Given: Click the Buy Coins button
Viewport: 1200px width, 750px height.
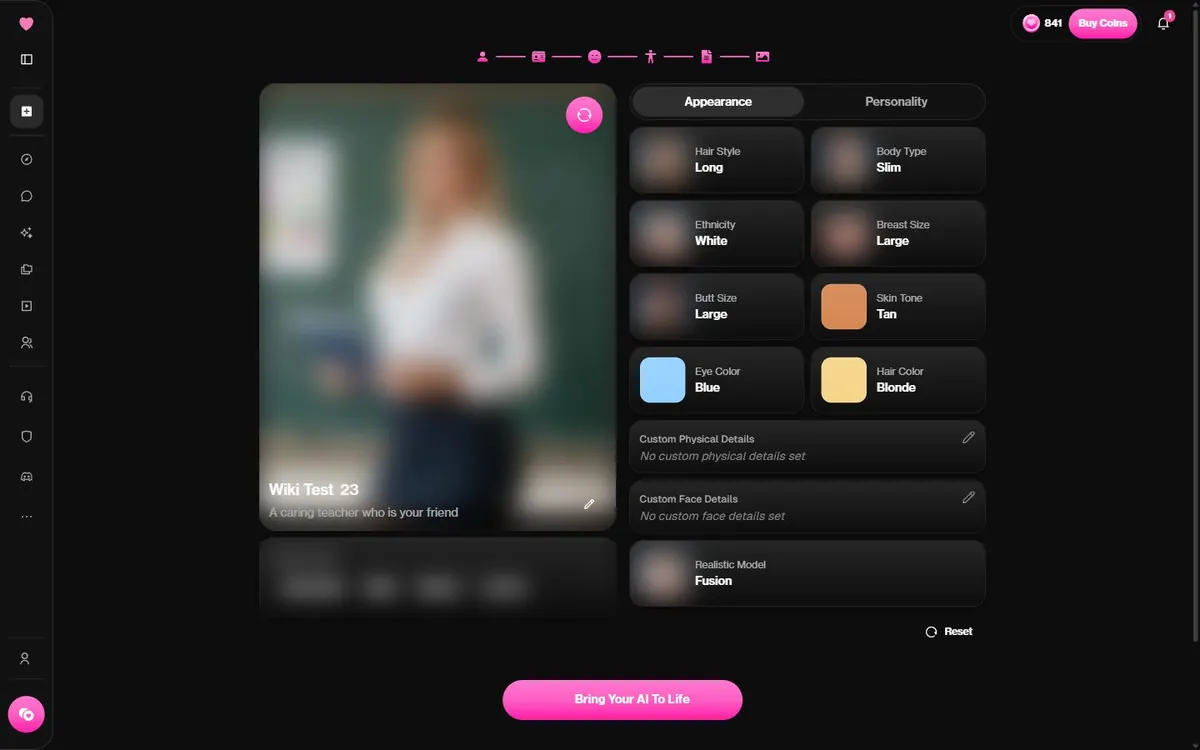Looking at the screenshot, I should pyautogui.click(x=1102, y=23).
